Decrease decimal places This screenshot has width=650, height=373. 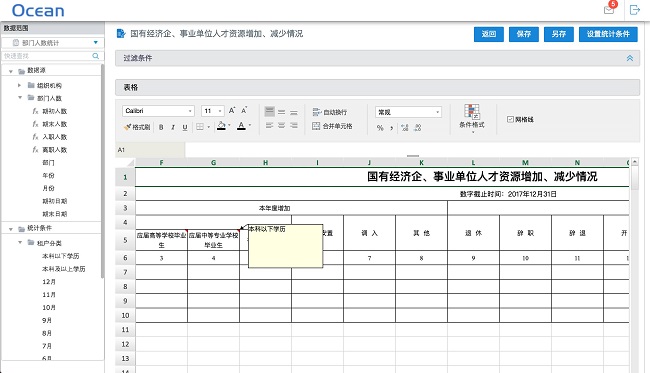click(417, 128)
